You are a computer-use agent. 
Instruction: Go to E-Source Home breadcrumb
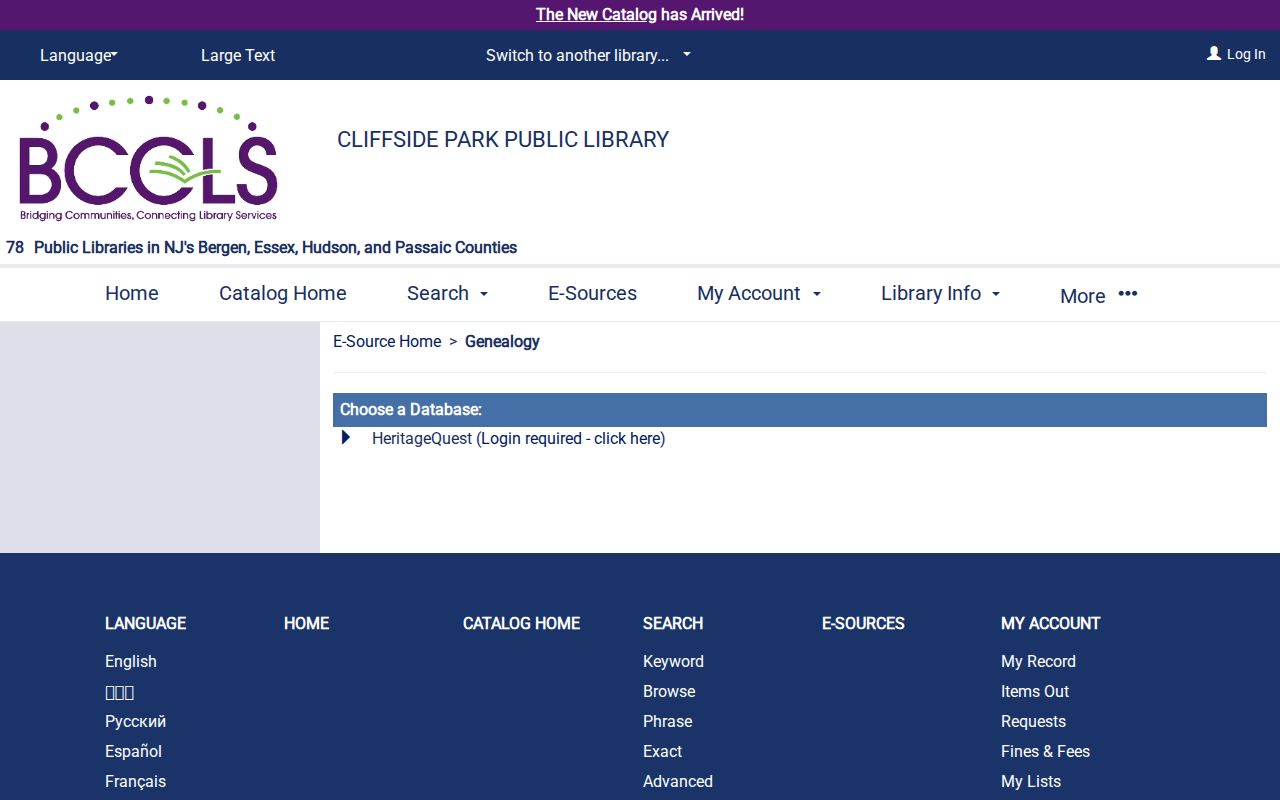pos(387,341)
